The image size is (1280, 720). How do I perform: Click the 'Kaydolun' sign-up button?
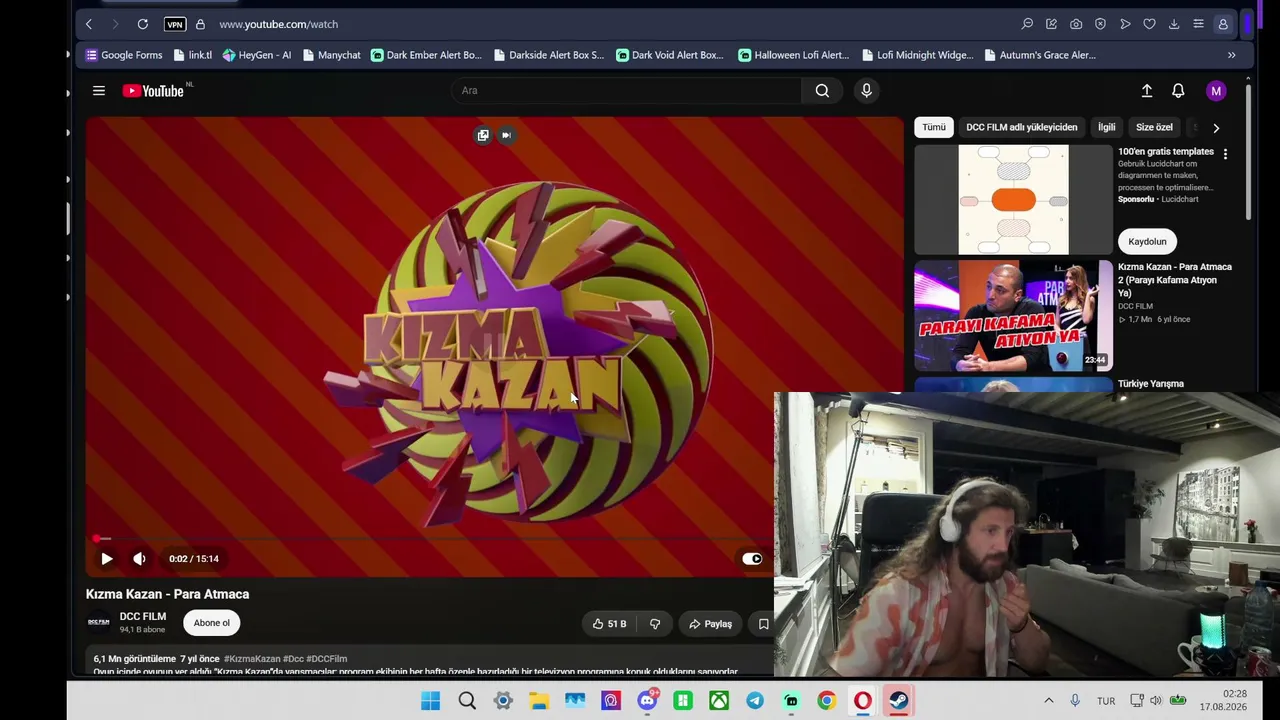pos(1147,242)
